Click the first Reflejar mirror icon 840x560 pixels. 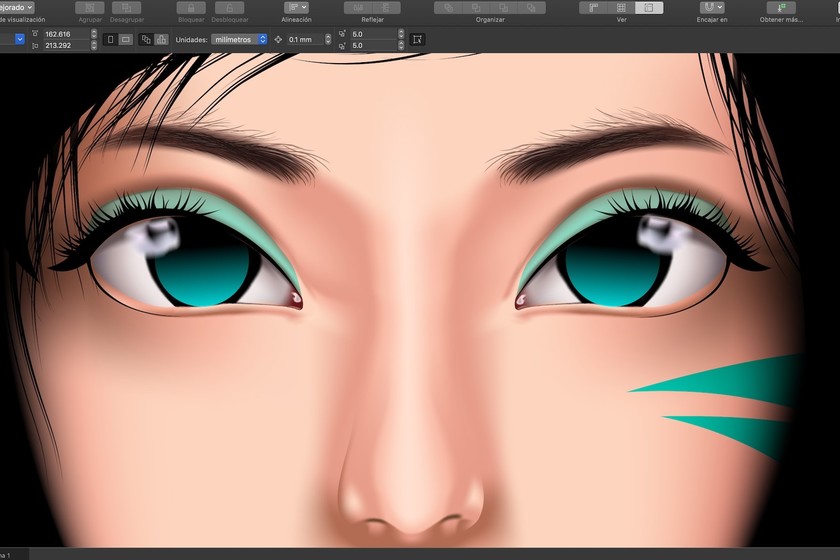pyautogui.click(x=359, y=7)
